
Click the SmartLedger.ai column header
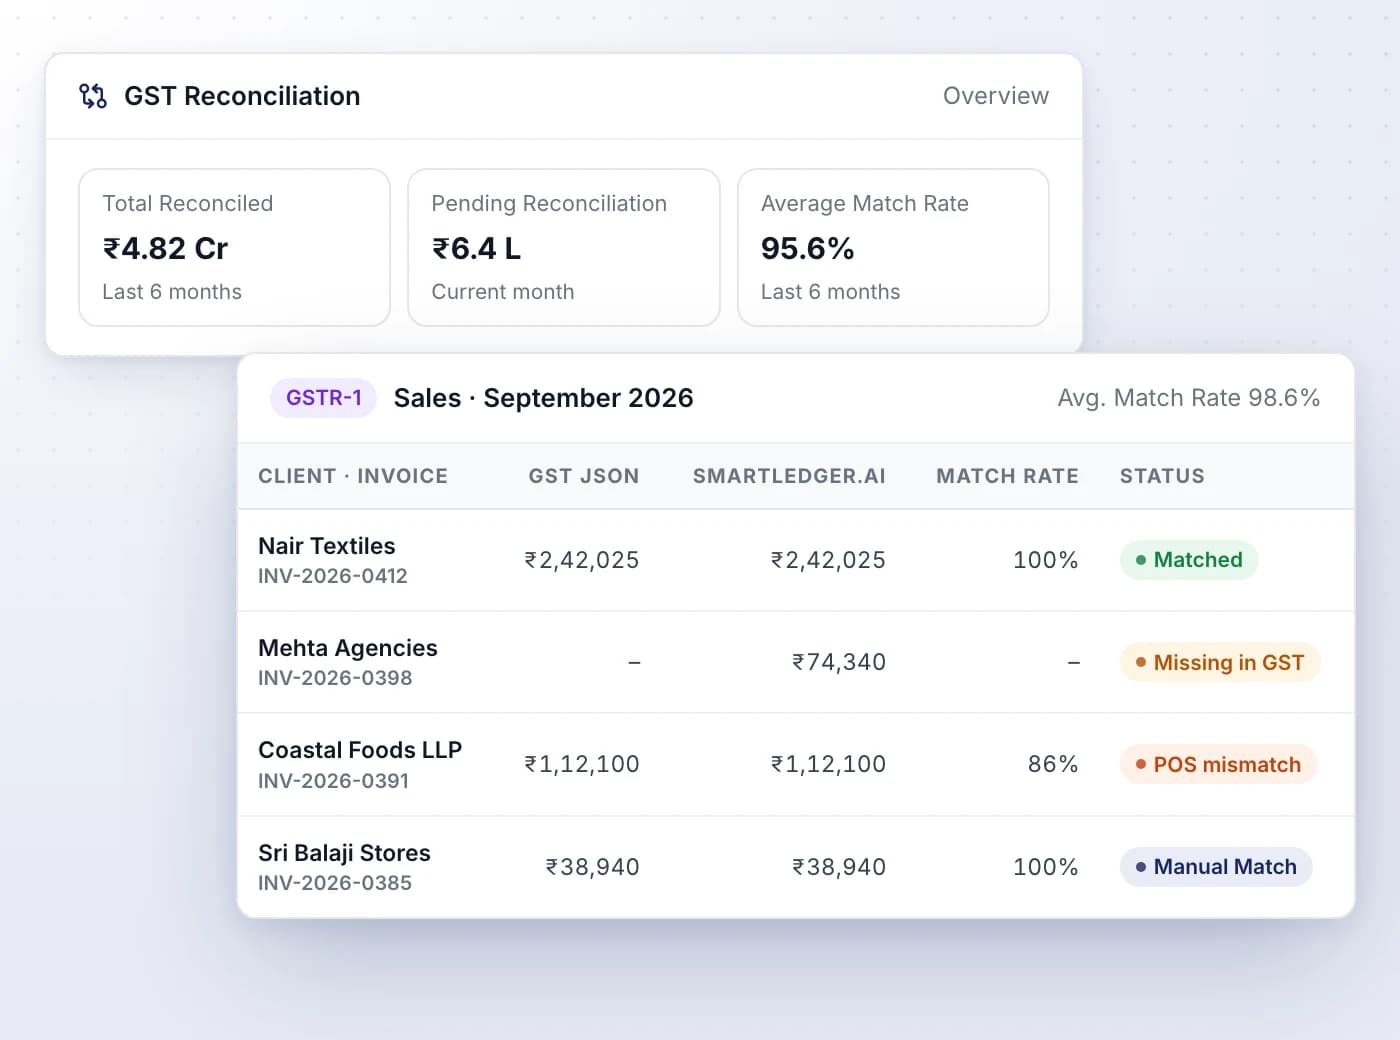point(789,476)
